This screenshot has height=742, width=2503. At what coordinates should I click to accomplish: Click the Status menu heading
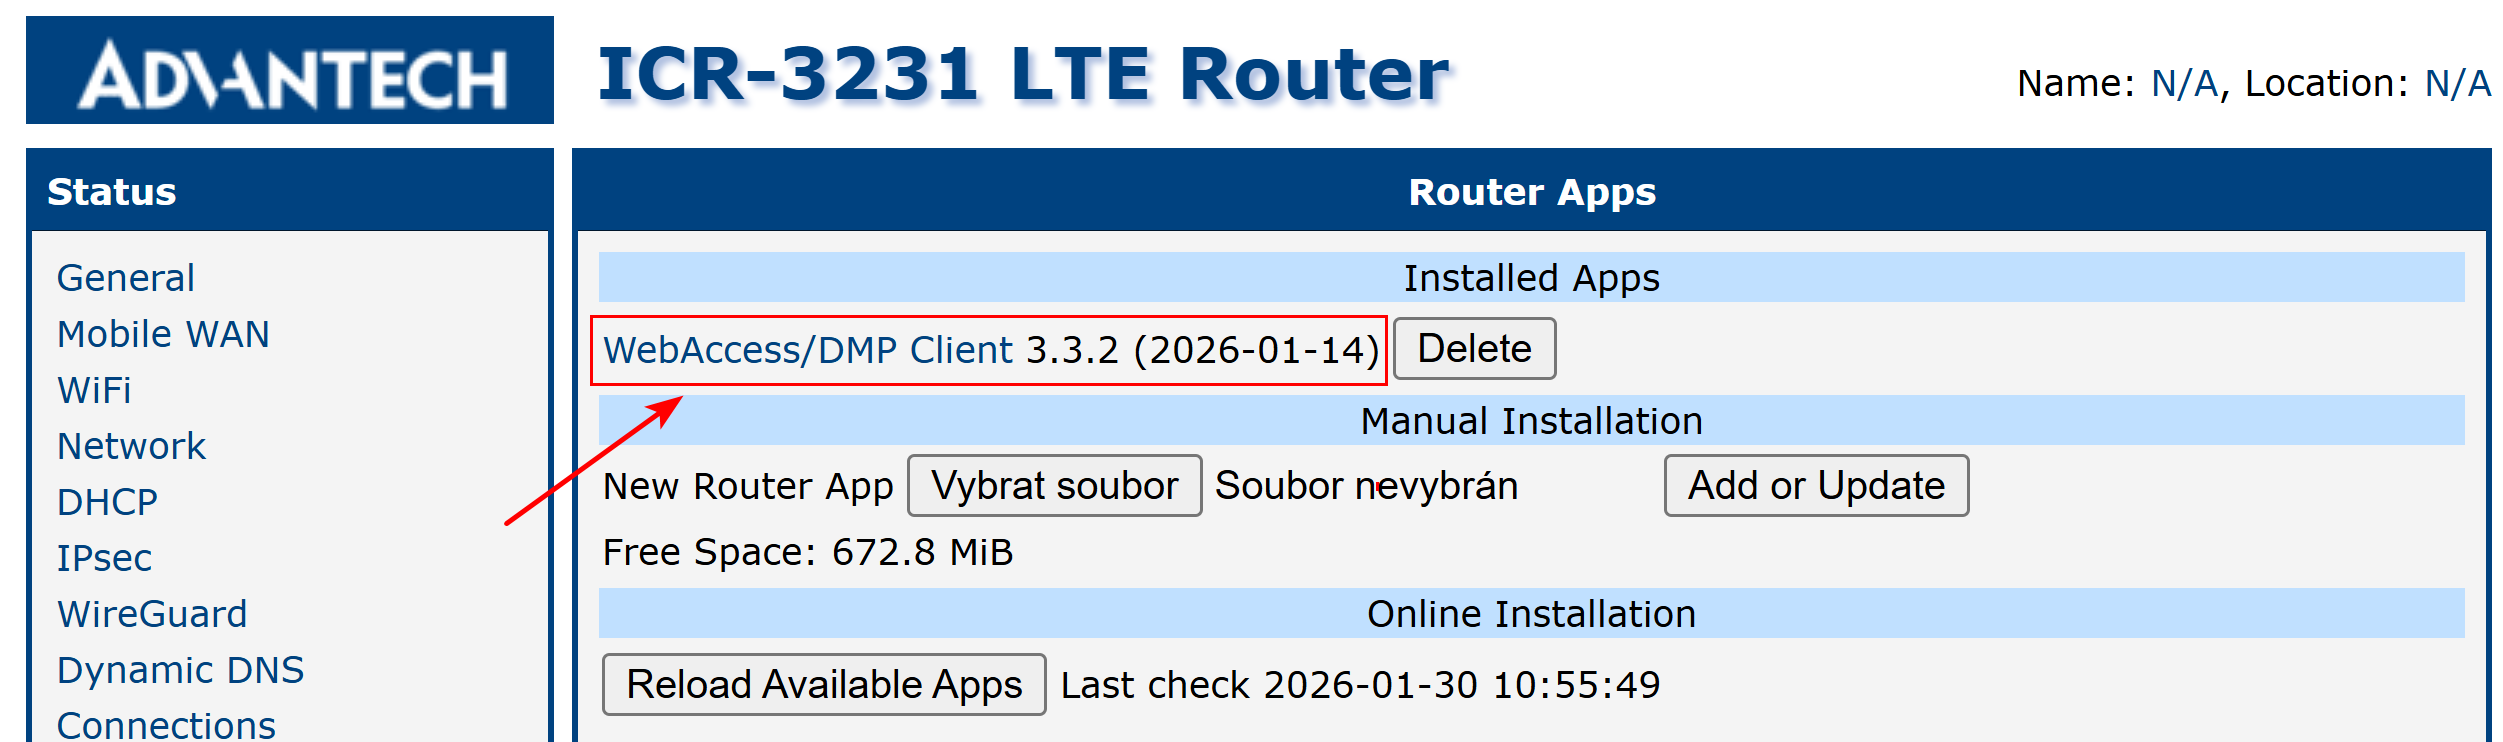tap(112, 191)
